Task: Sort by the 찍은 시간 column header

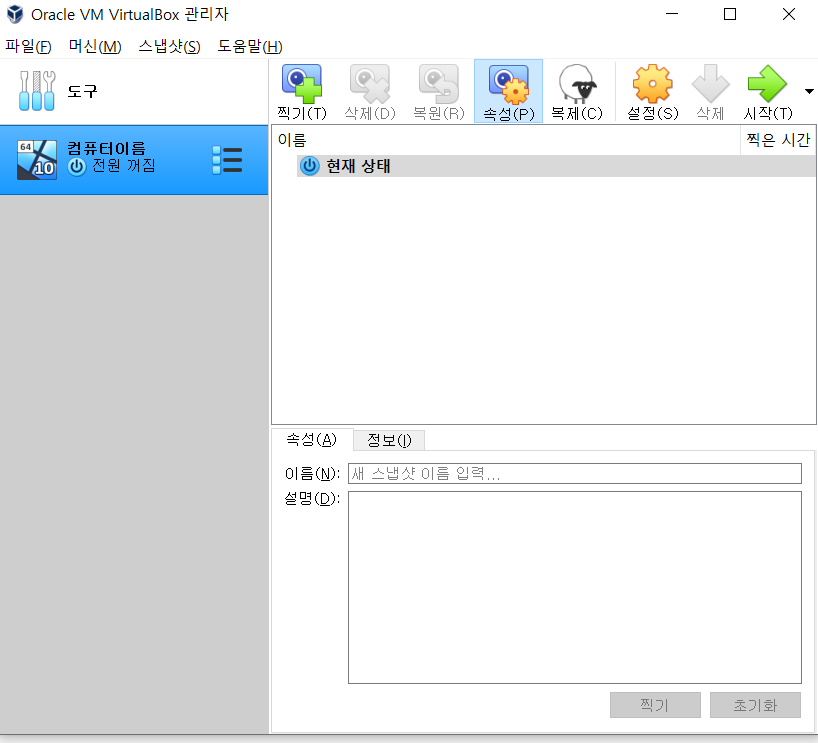Action: point(778,140)
